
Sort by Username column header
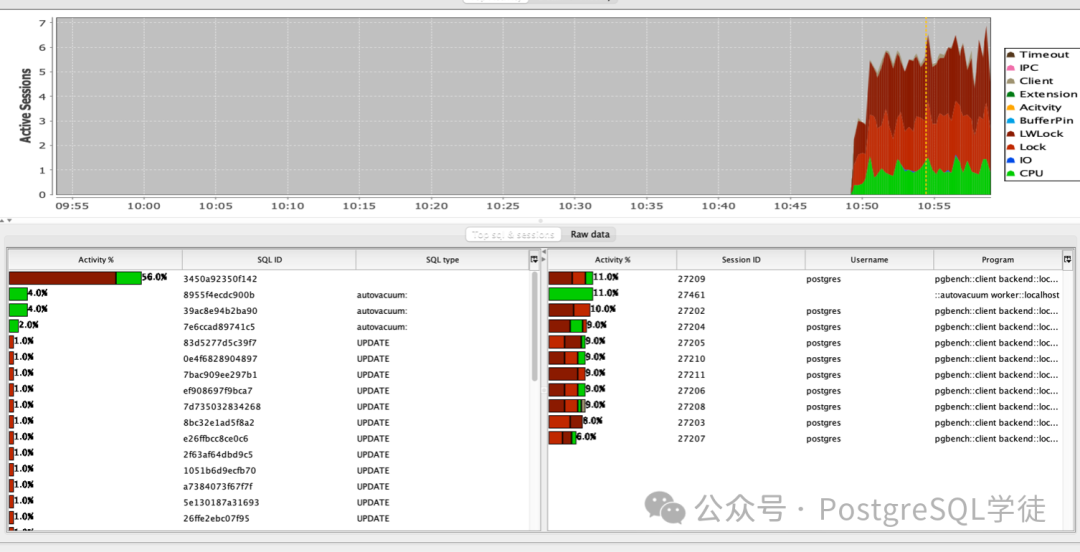coord(869,260)
